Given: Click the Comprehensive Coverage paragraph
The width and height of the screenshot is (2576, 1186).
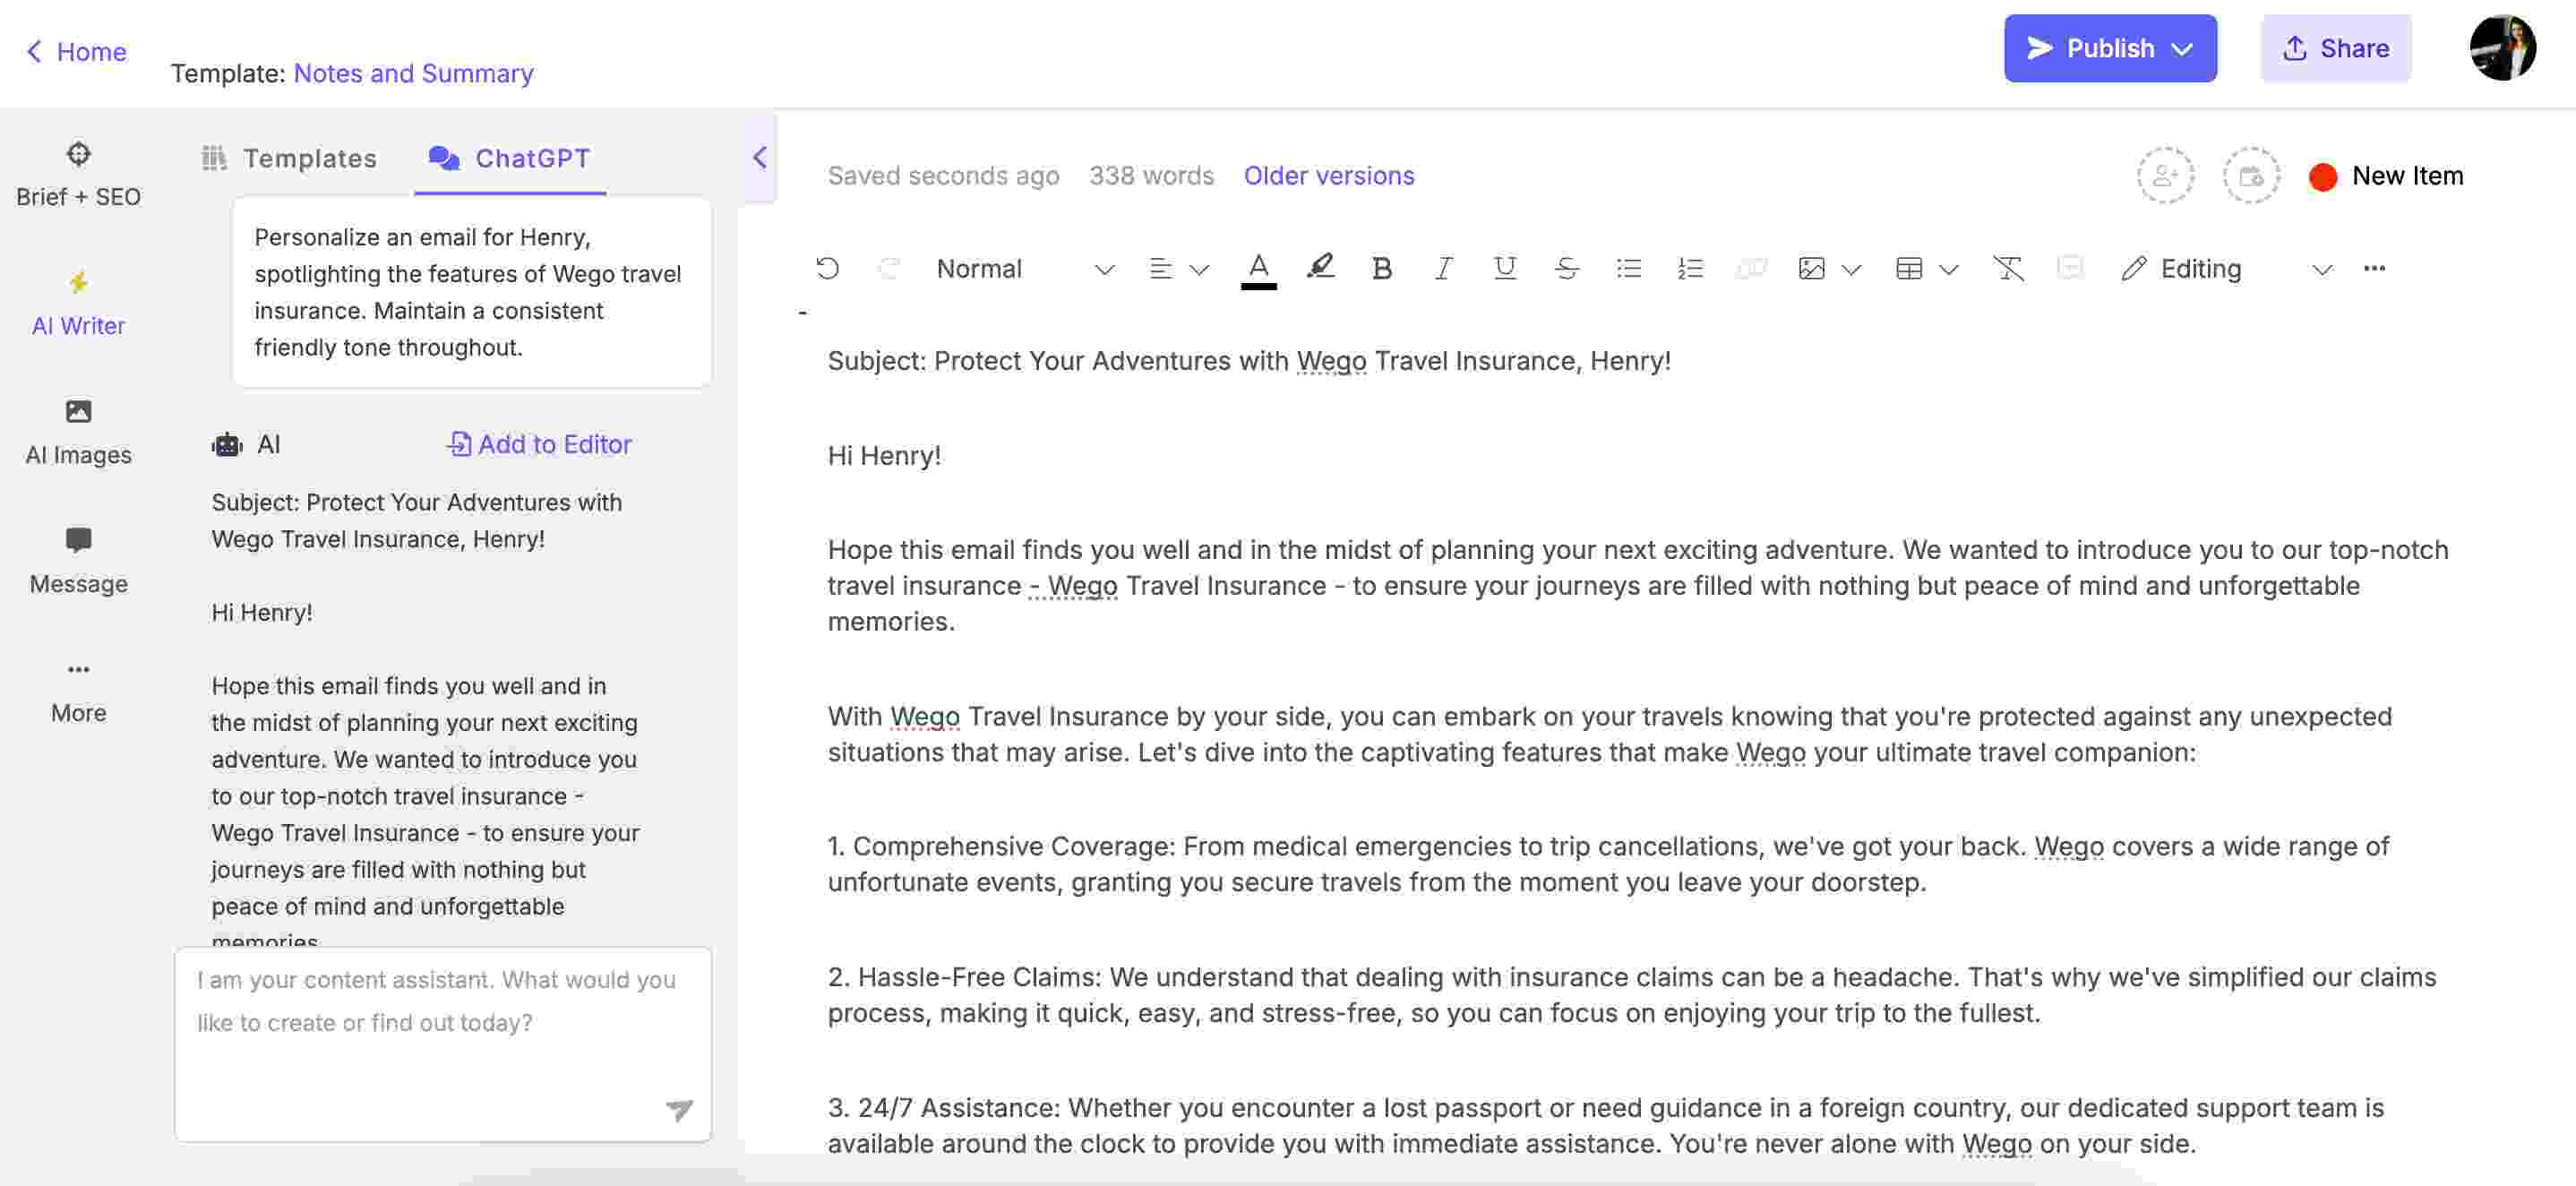Looking at the screenshot, I should click(x=1608, y=864).
